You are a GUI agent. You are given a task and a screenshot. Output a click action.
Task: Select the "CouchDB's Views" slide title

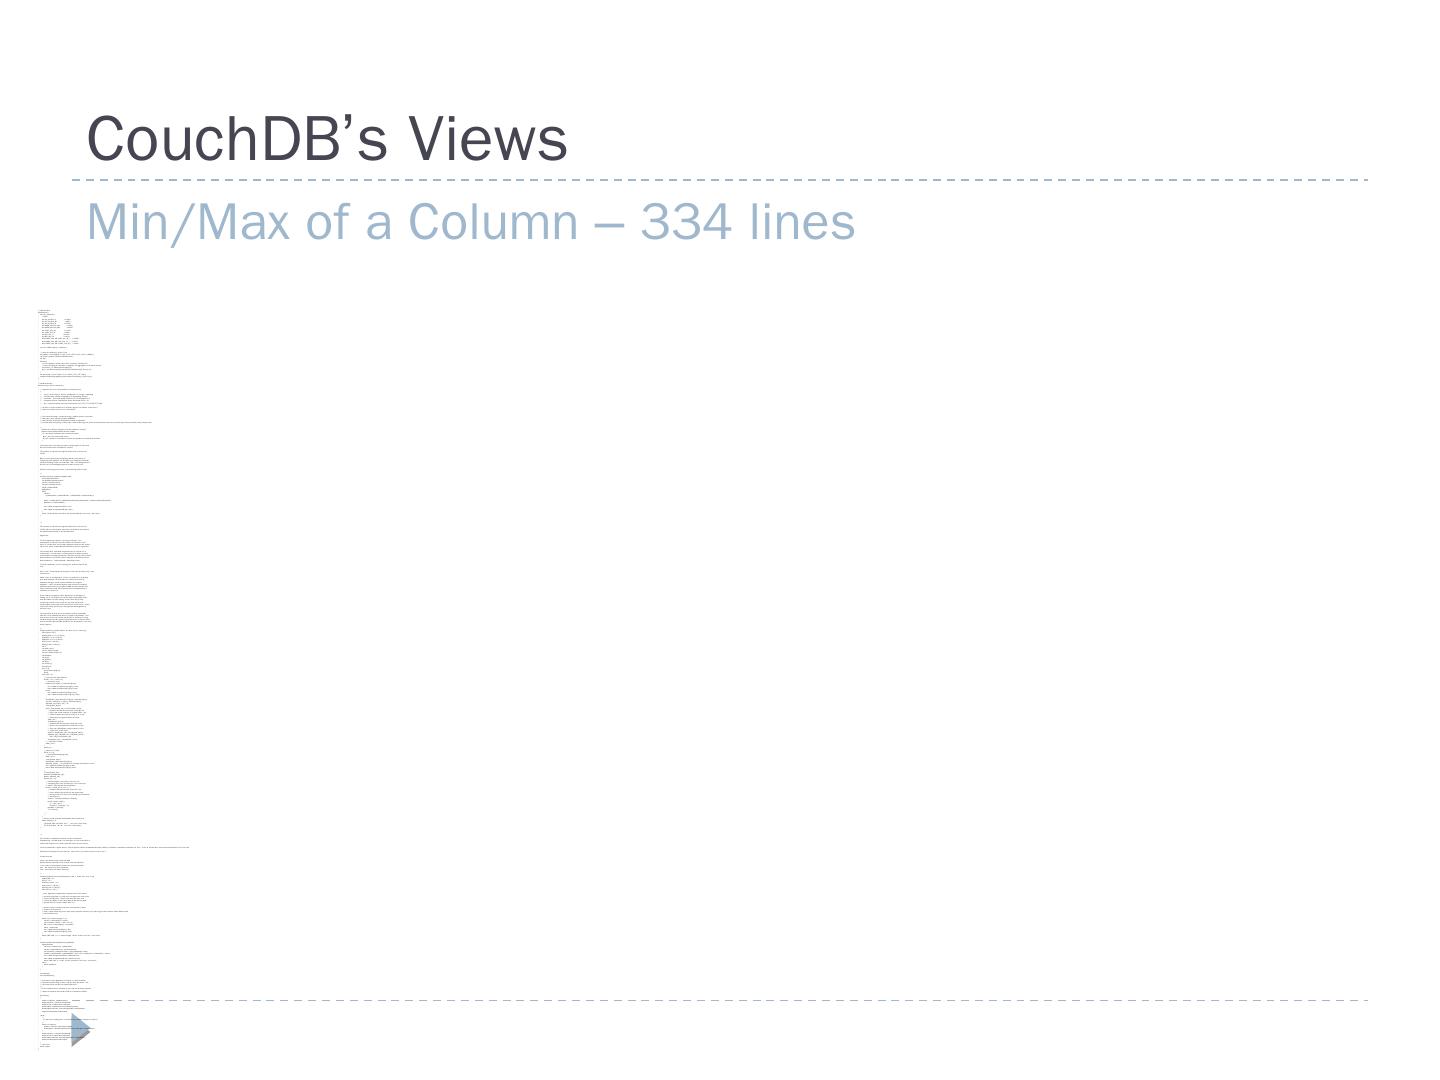point(328,138)
